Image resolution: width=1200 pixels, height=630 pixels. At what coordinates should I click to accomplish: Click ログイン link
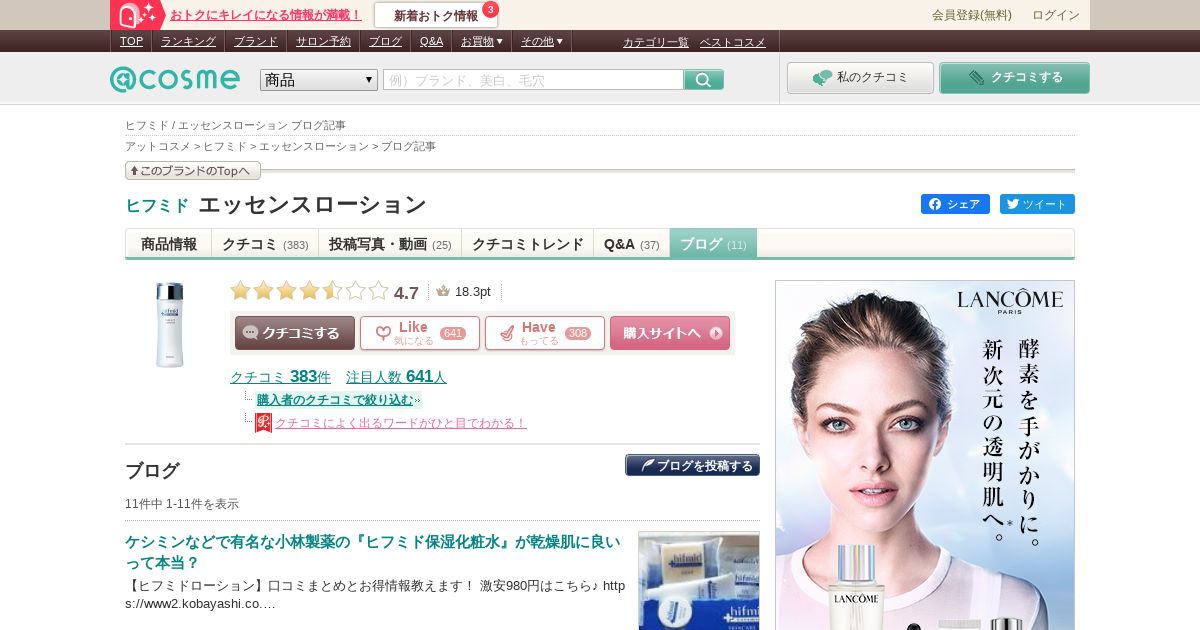coord(1056,15)
